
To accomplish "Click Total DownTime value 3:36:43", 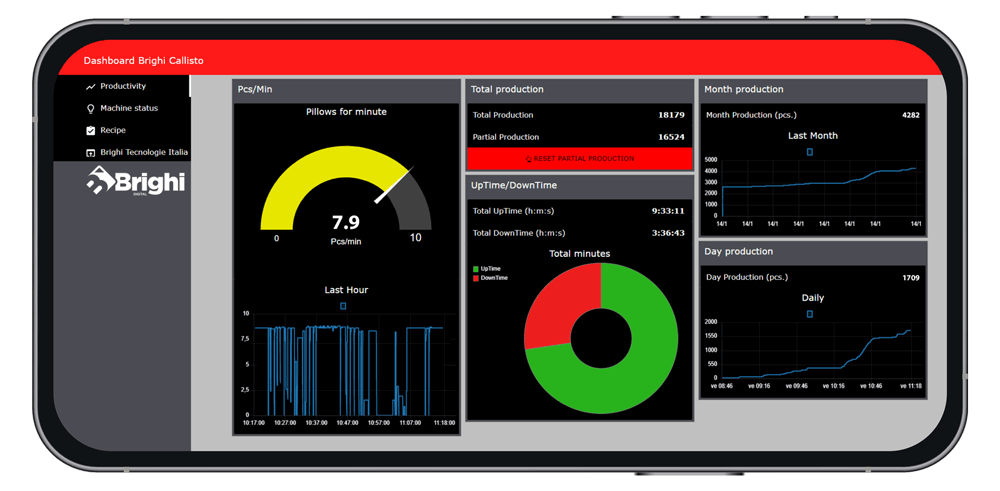I will pos(668,233).
